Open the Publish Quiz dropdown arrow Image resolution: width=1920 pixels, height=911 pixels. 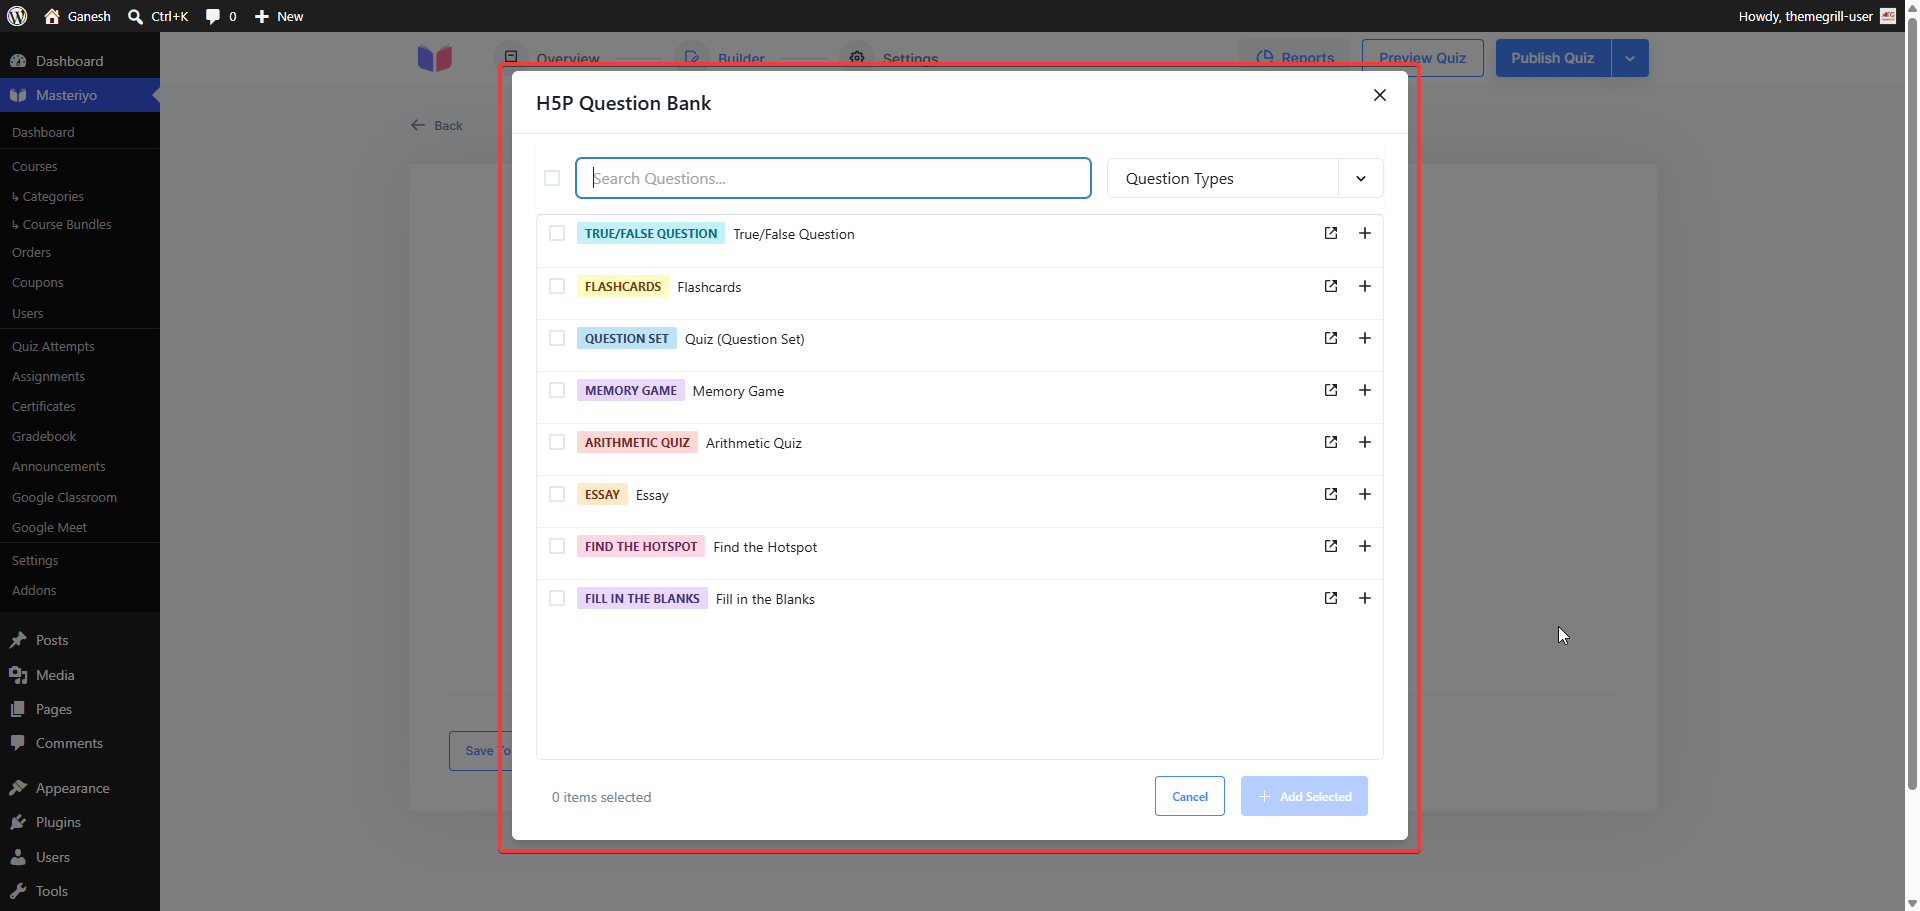tap(1630, 58)
